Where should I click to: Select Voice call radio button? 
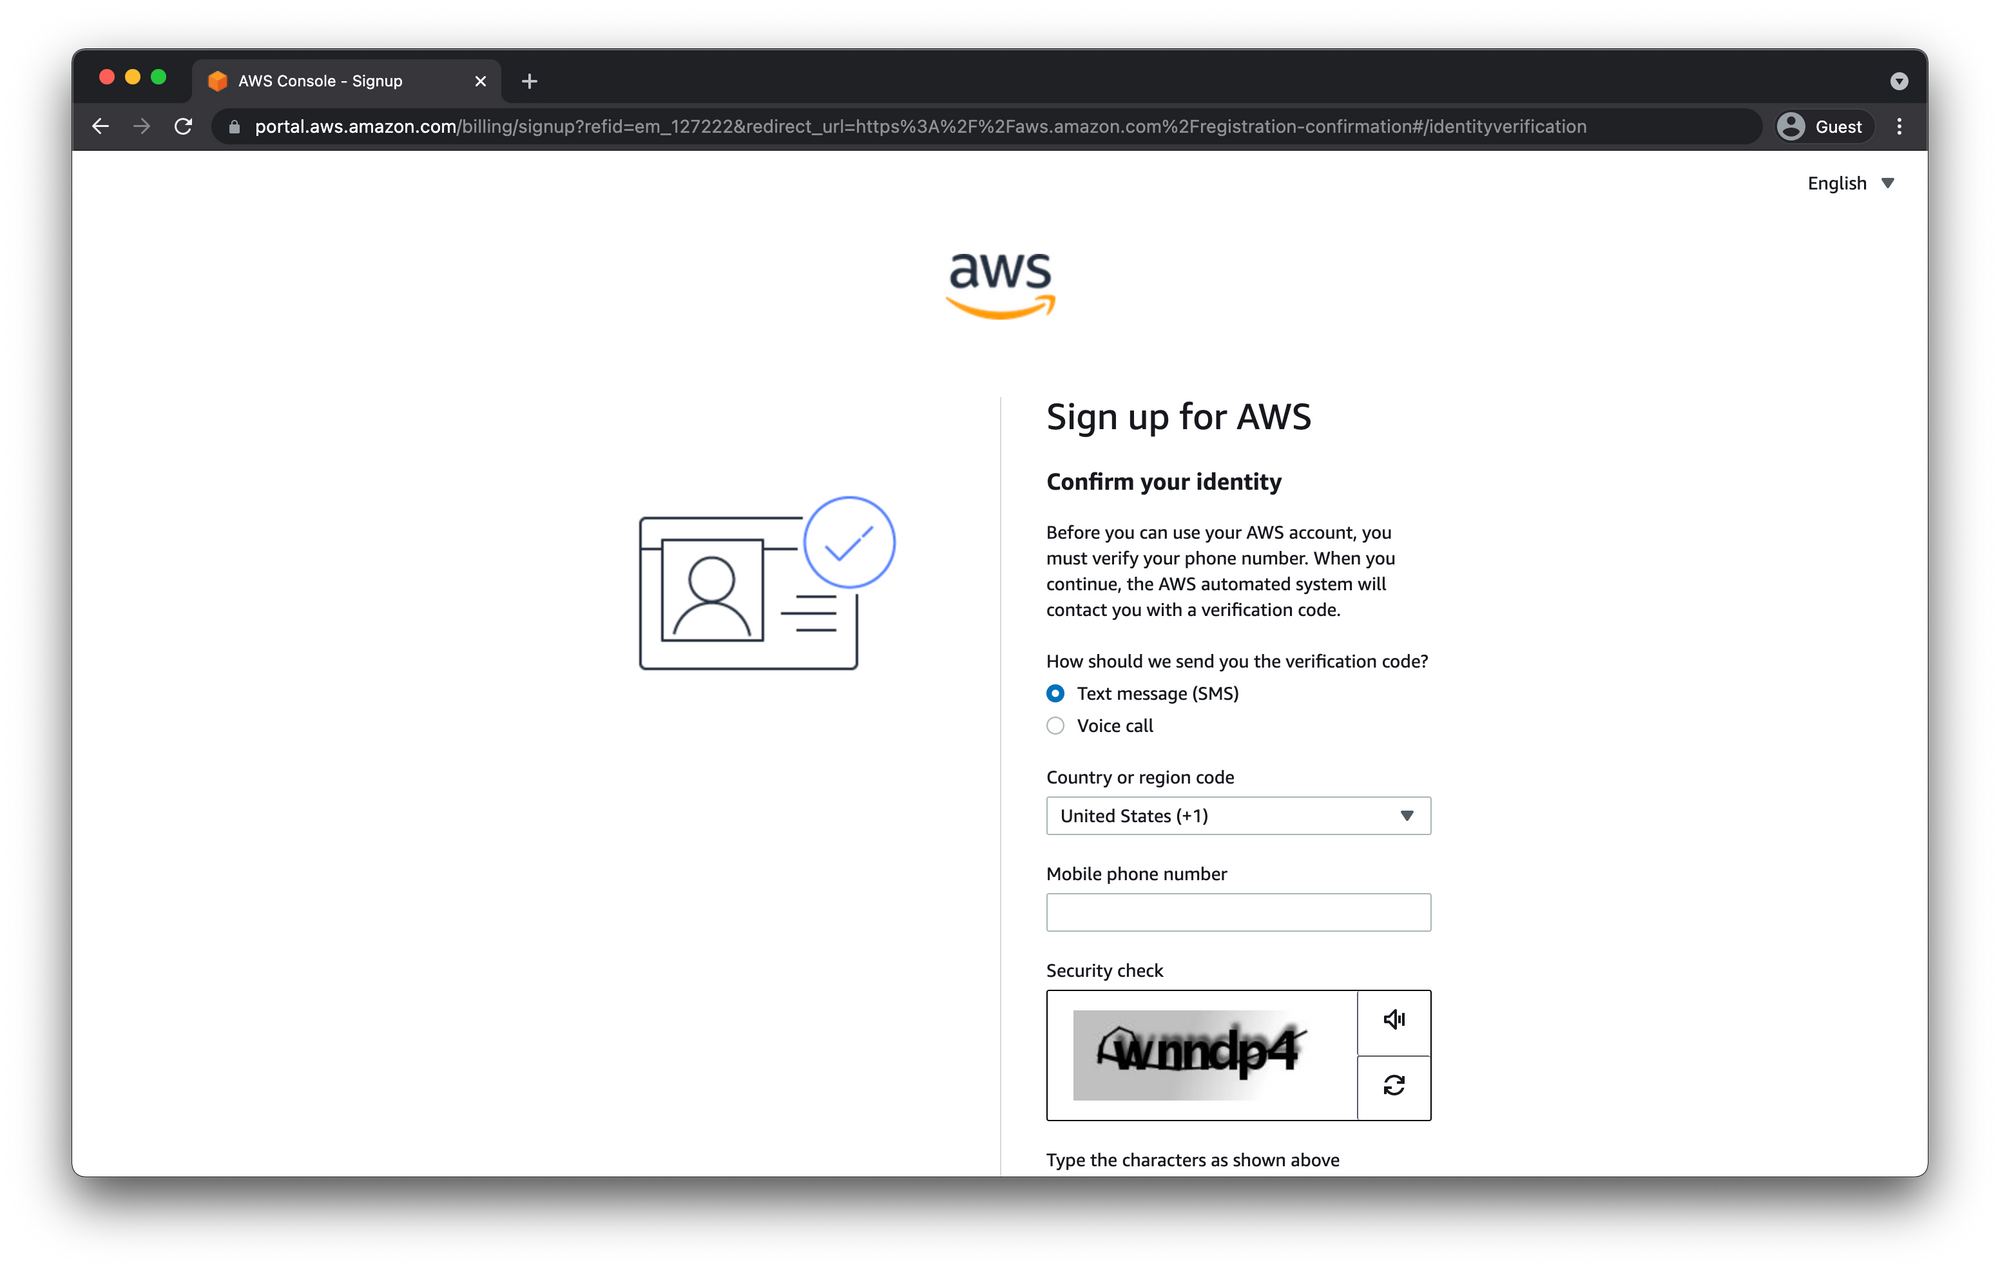pos(1057,726)
